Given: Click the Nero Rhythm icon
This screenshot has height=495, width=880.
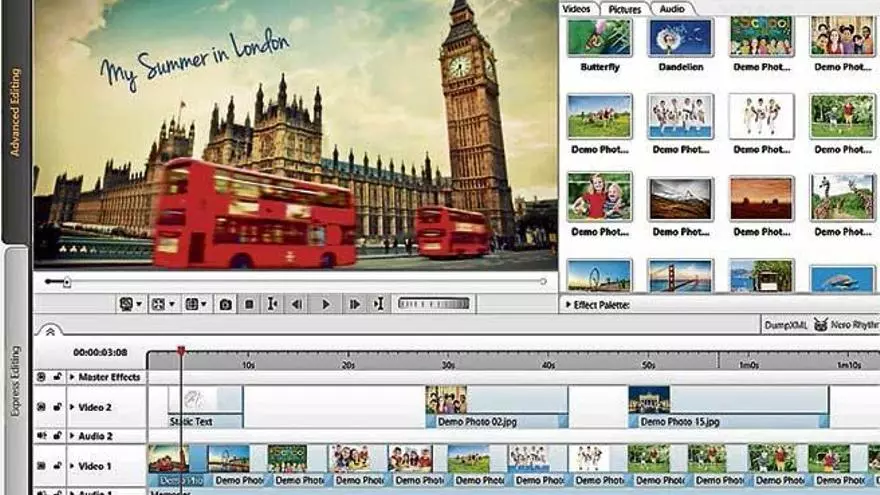Looking at the screenshot, I should (820, 325).
